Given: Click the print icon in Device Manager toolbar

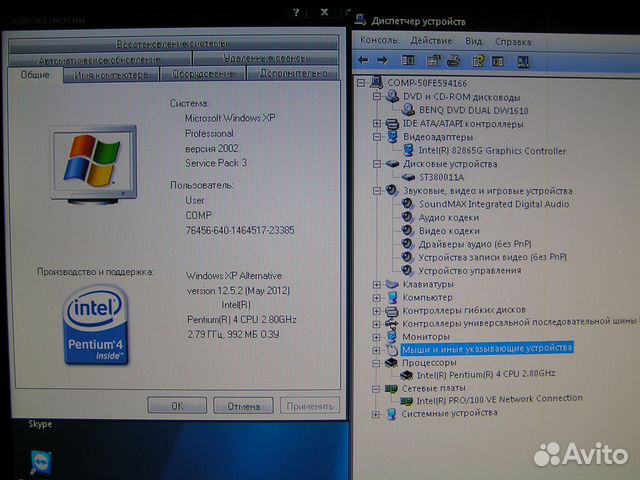Looking at the screenshot, I should pyautogui.click(x=453, y=61).
